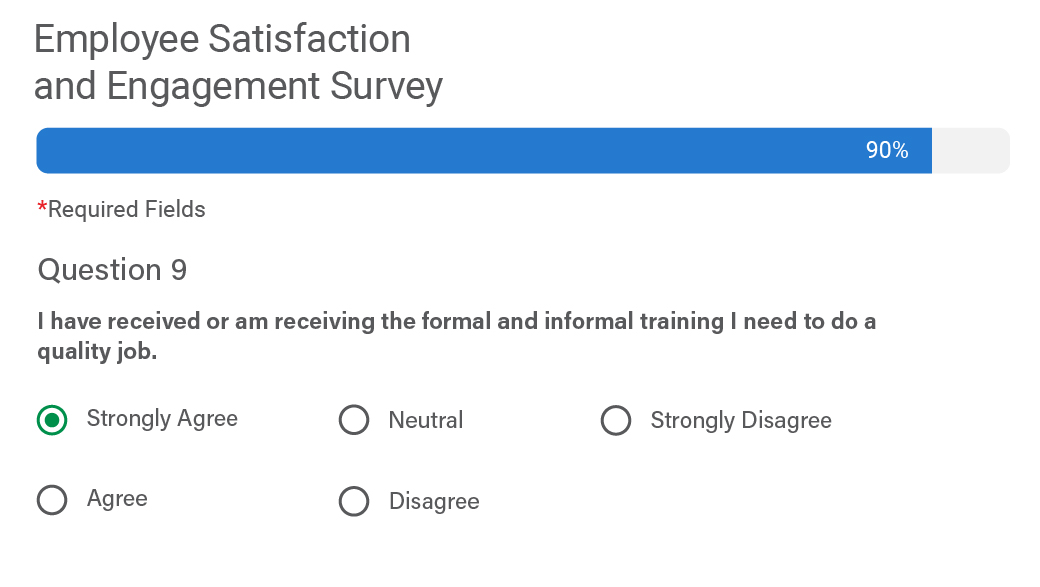Click the 'Strongly Disagree' label text
Viewport: 1040px width, 587px height.
(x=741, y=421)
